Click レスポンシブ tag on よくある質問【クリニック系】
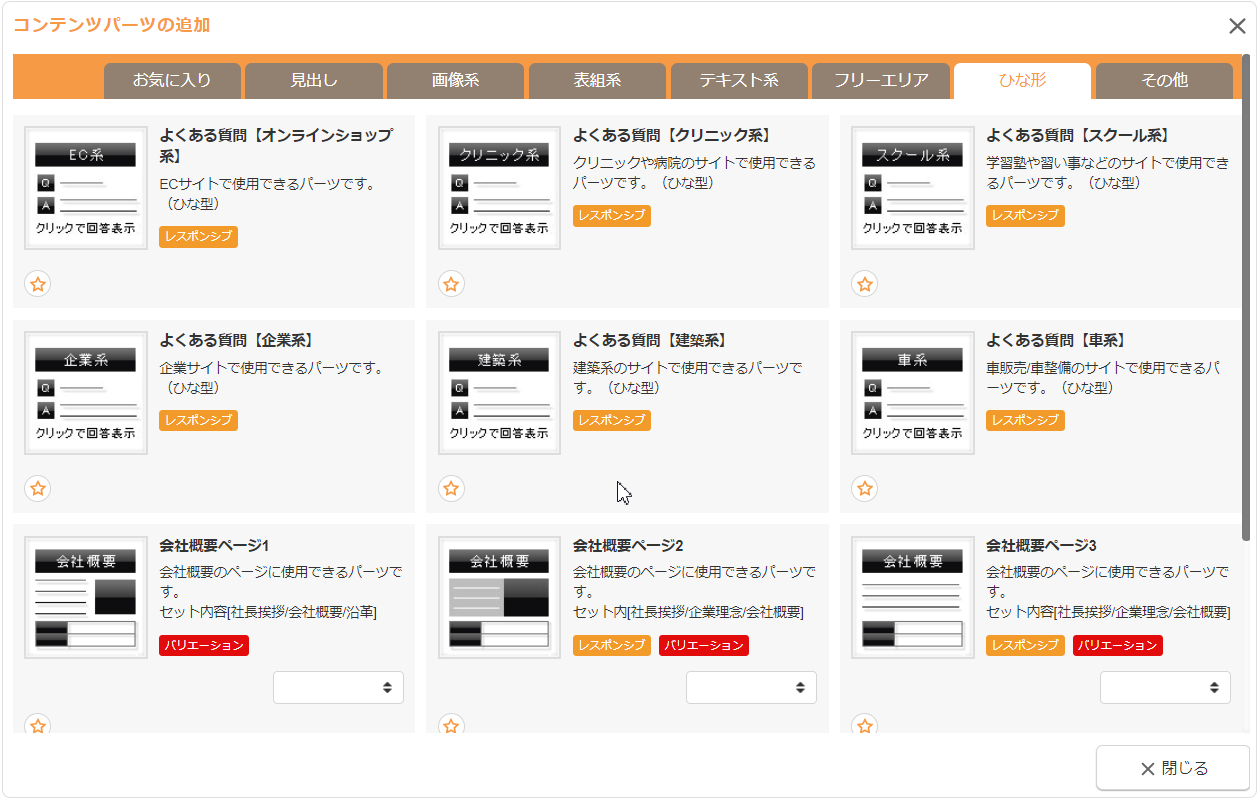 [x=612, y=216]
